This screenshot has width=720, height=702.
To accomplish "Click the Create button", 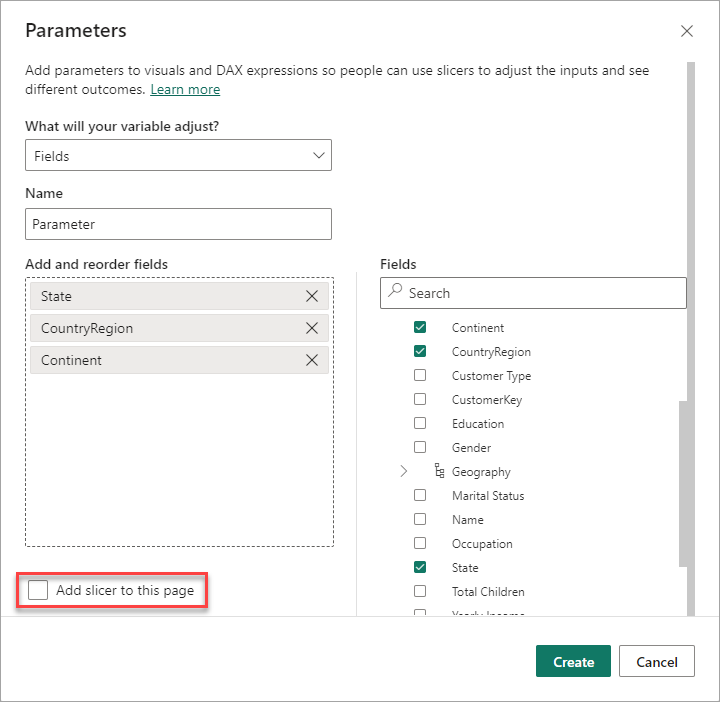I will coord(573,661).
